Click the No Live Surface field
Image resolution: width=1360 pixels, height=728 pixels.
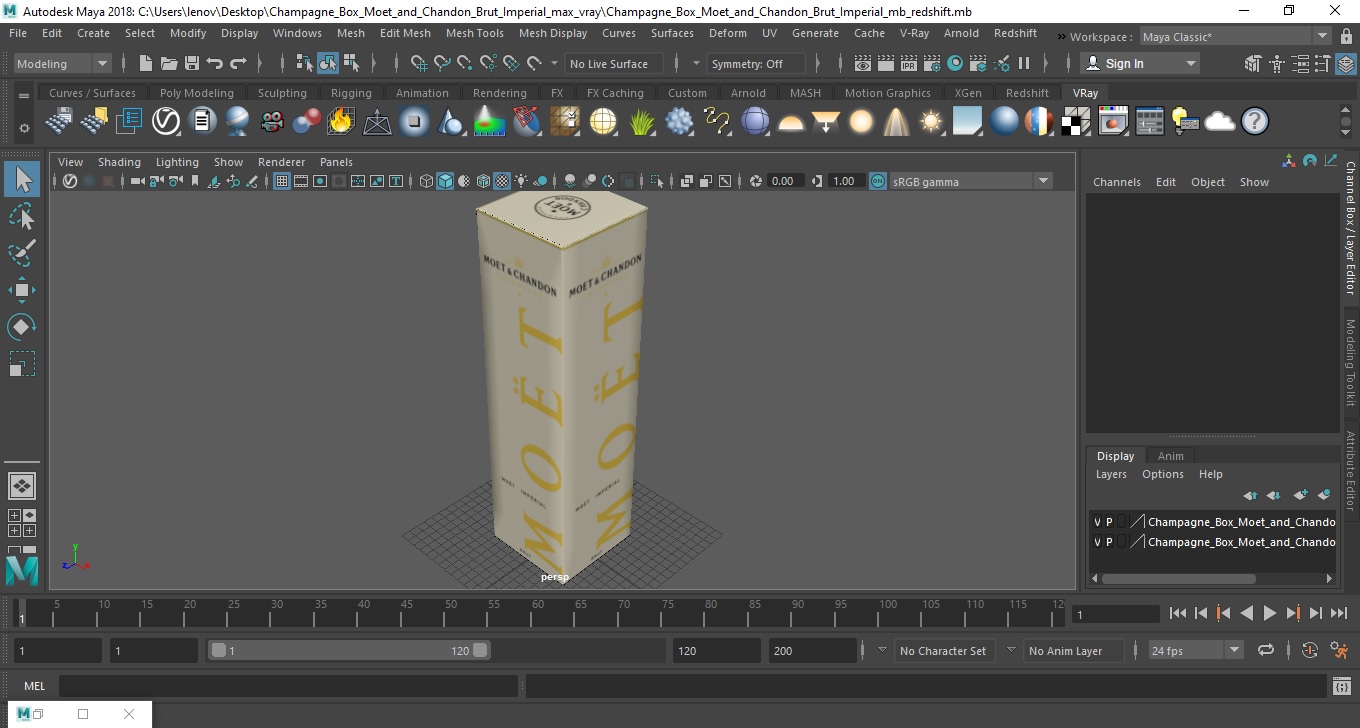[x=614, y=64]
